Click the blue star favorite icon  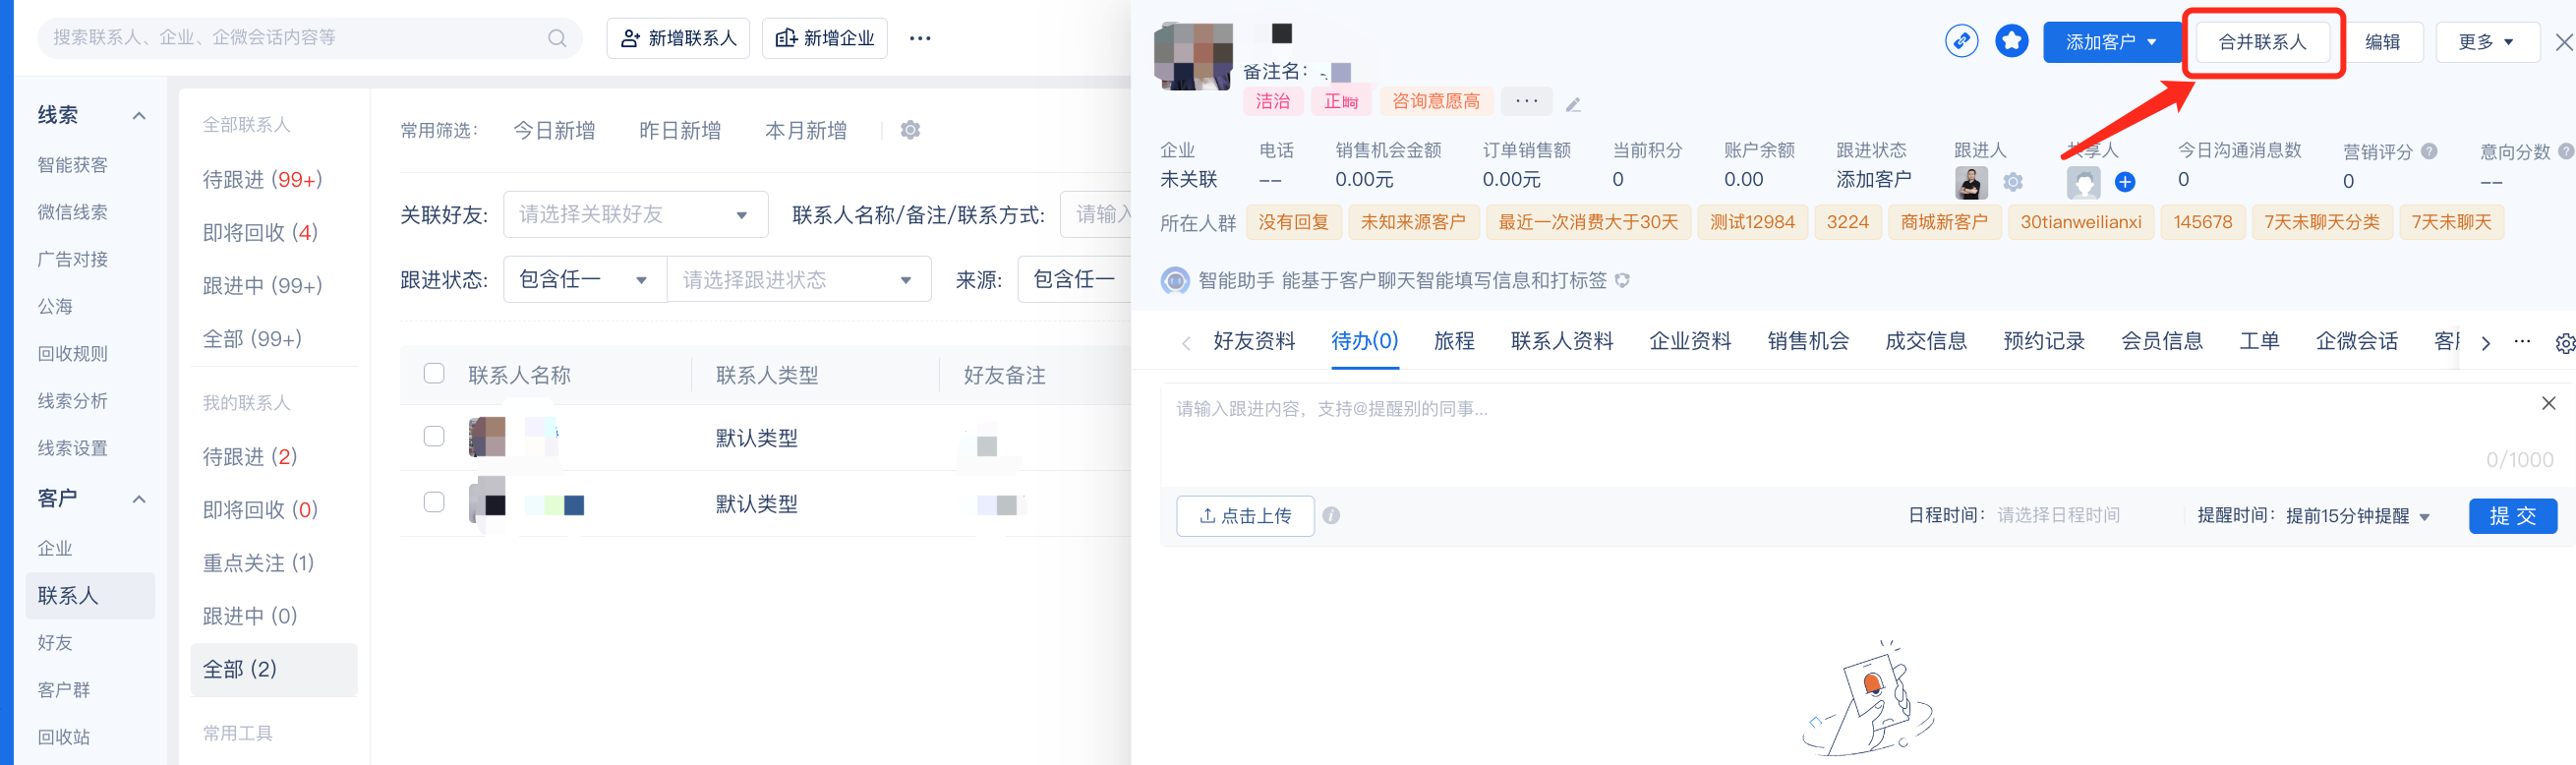(x=2011, y=41)
